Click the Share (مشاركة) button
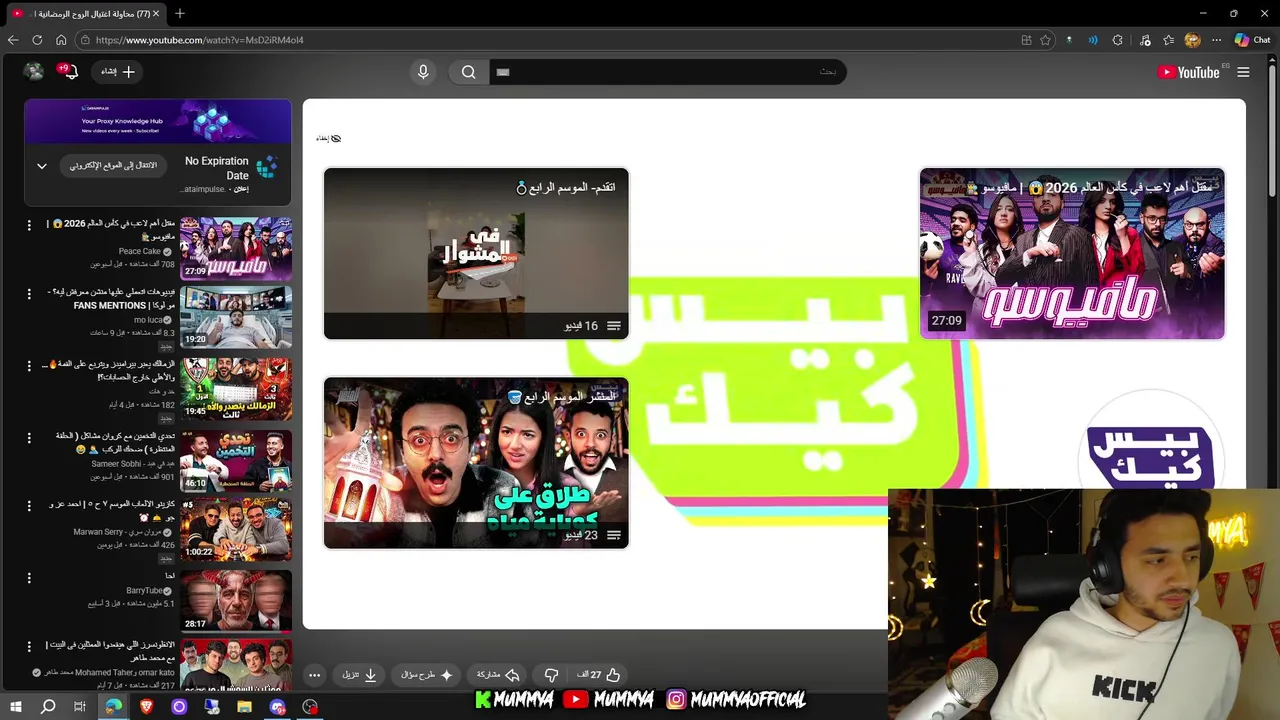This screenshot has width=1280, height=720. tap(498, 675)
